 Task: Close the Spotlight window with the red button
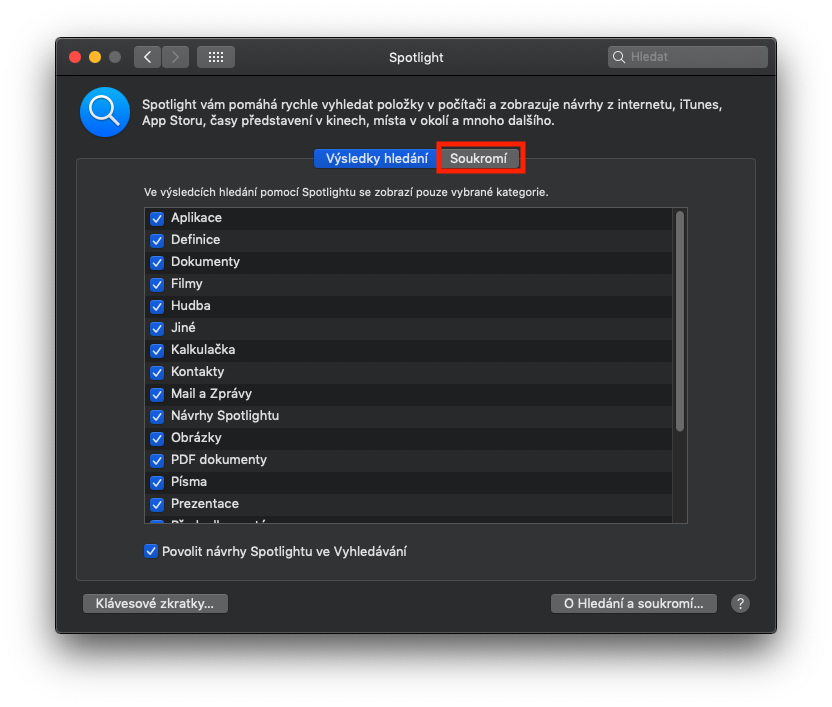75,57
